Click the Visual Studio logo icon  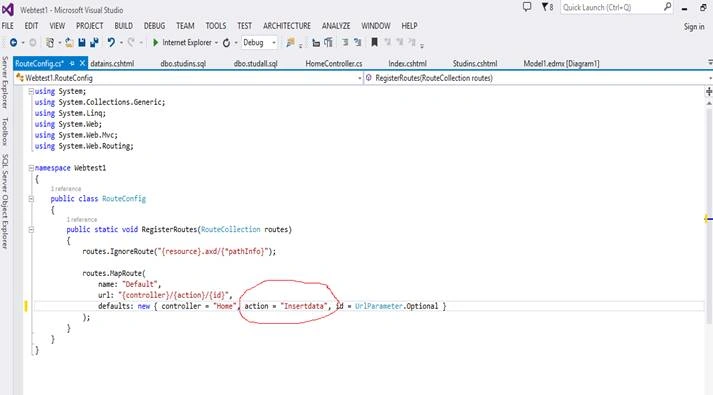click(x=8, y=9)
